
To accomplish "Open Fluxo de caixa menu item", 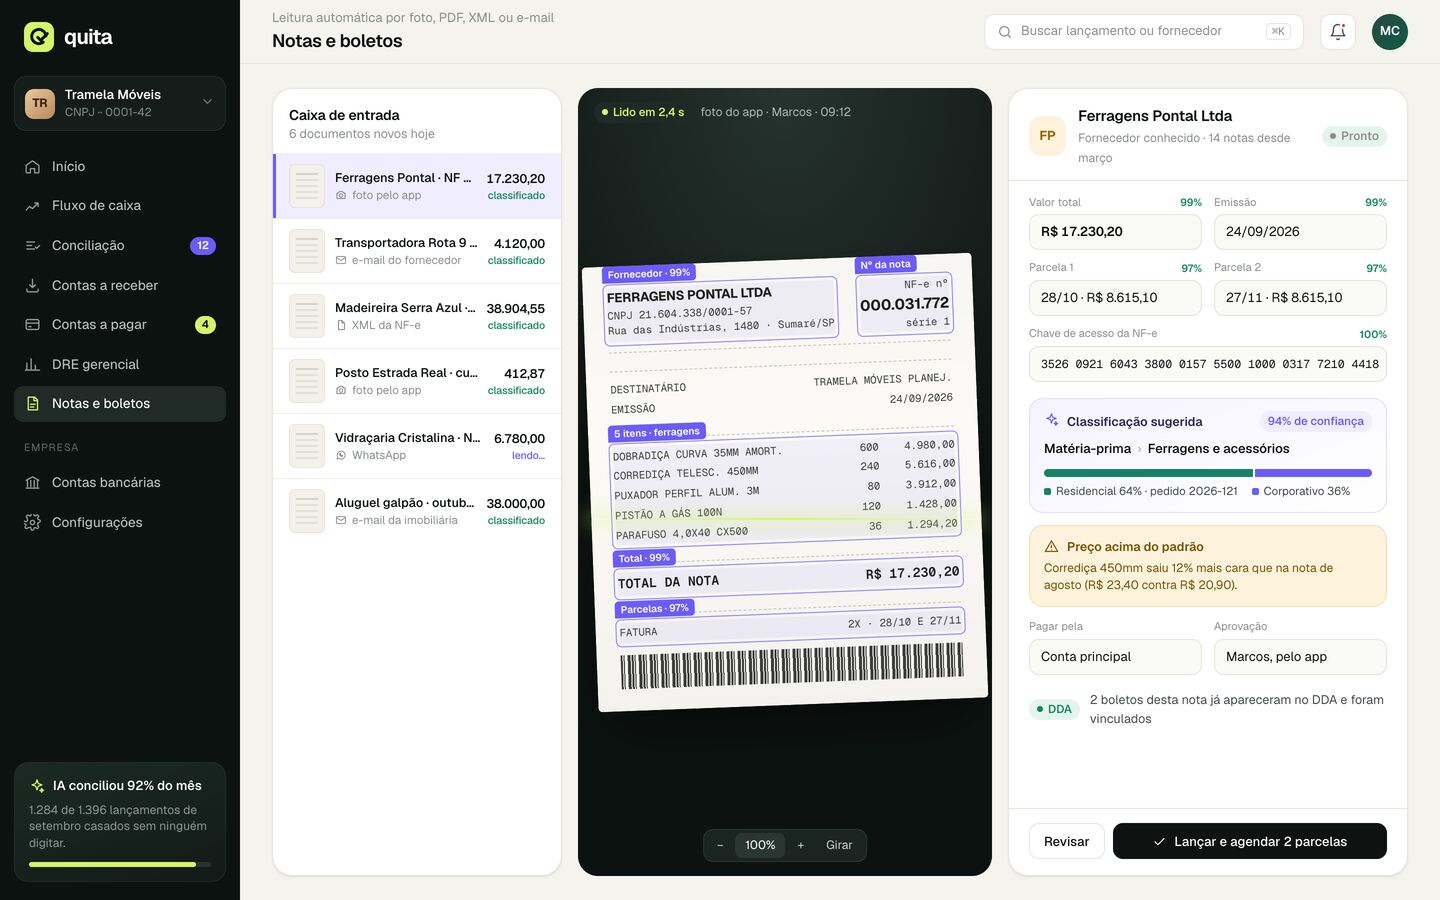I will 120,206.
